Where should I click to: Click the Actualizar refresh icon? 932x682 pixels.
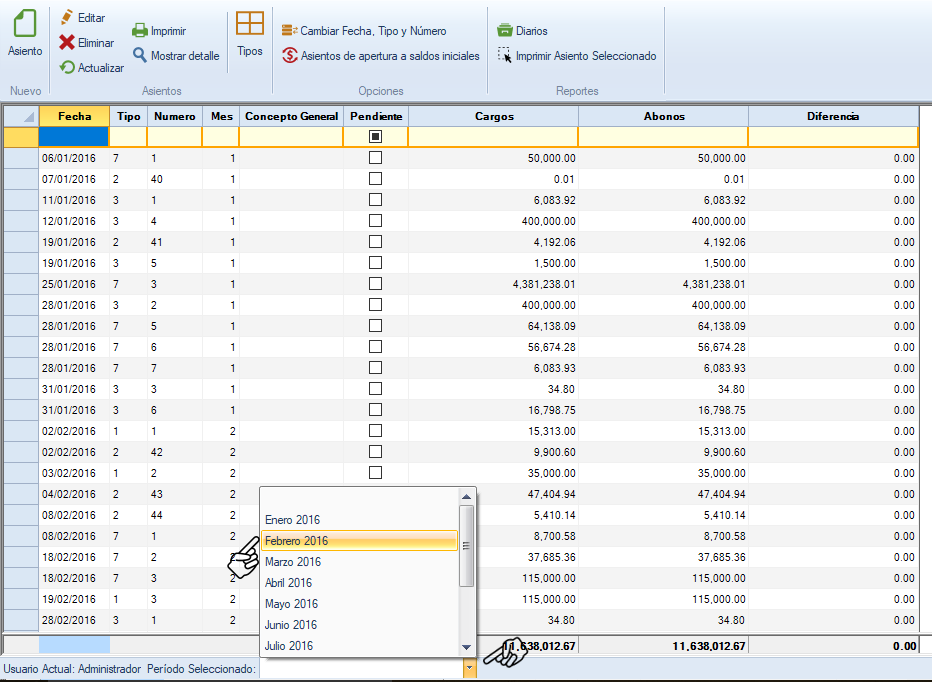pyautogui.click(x=67, y=68)
